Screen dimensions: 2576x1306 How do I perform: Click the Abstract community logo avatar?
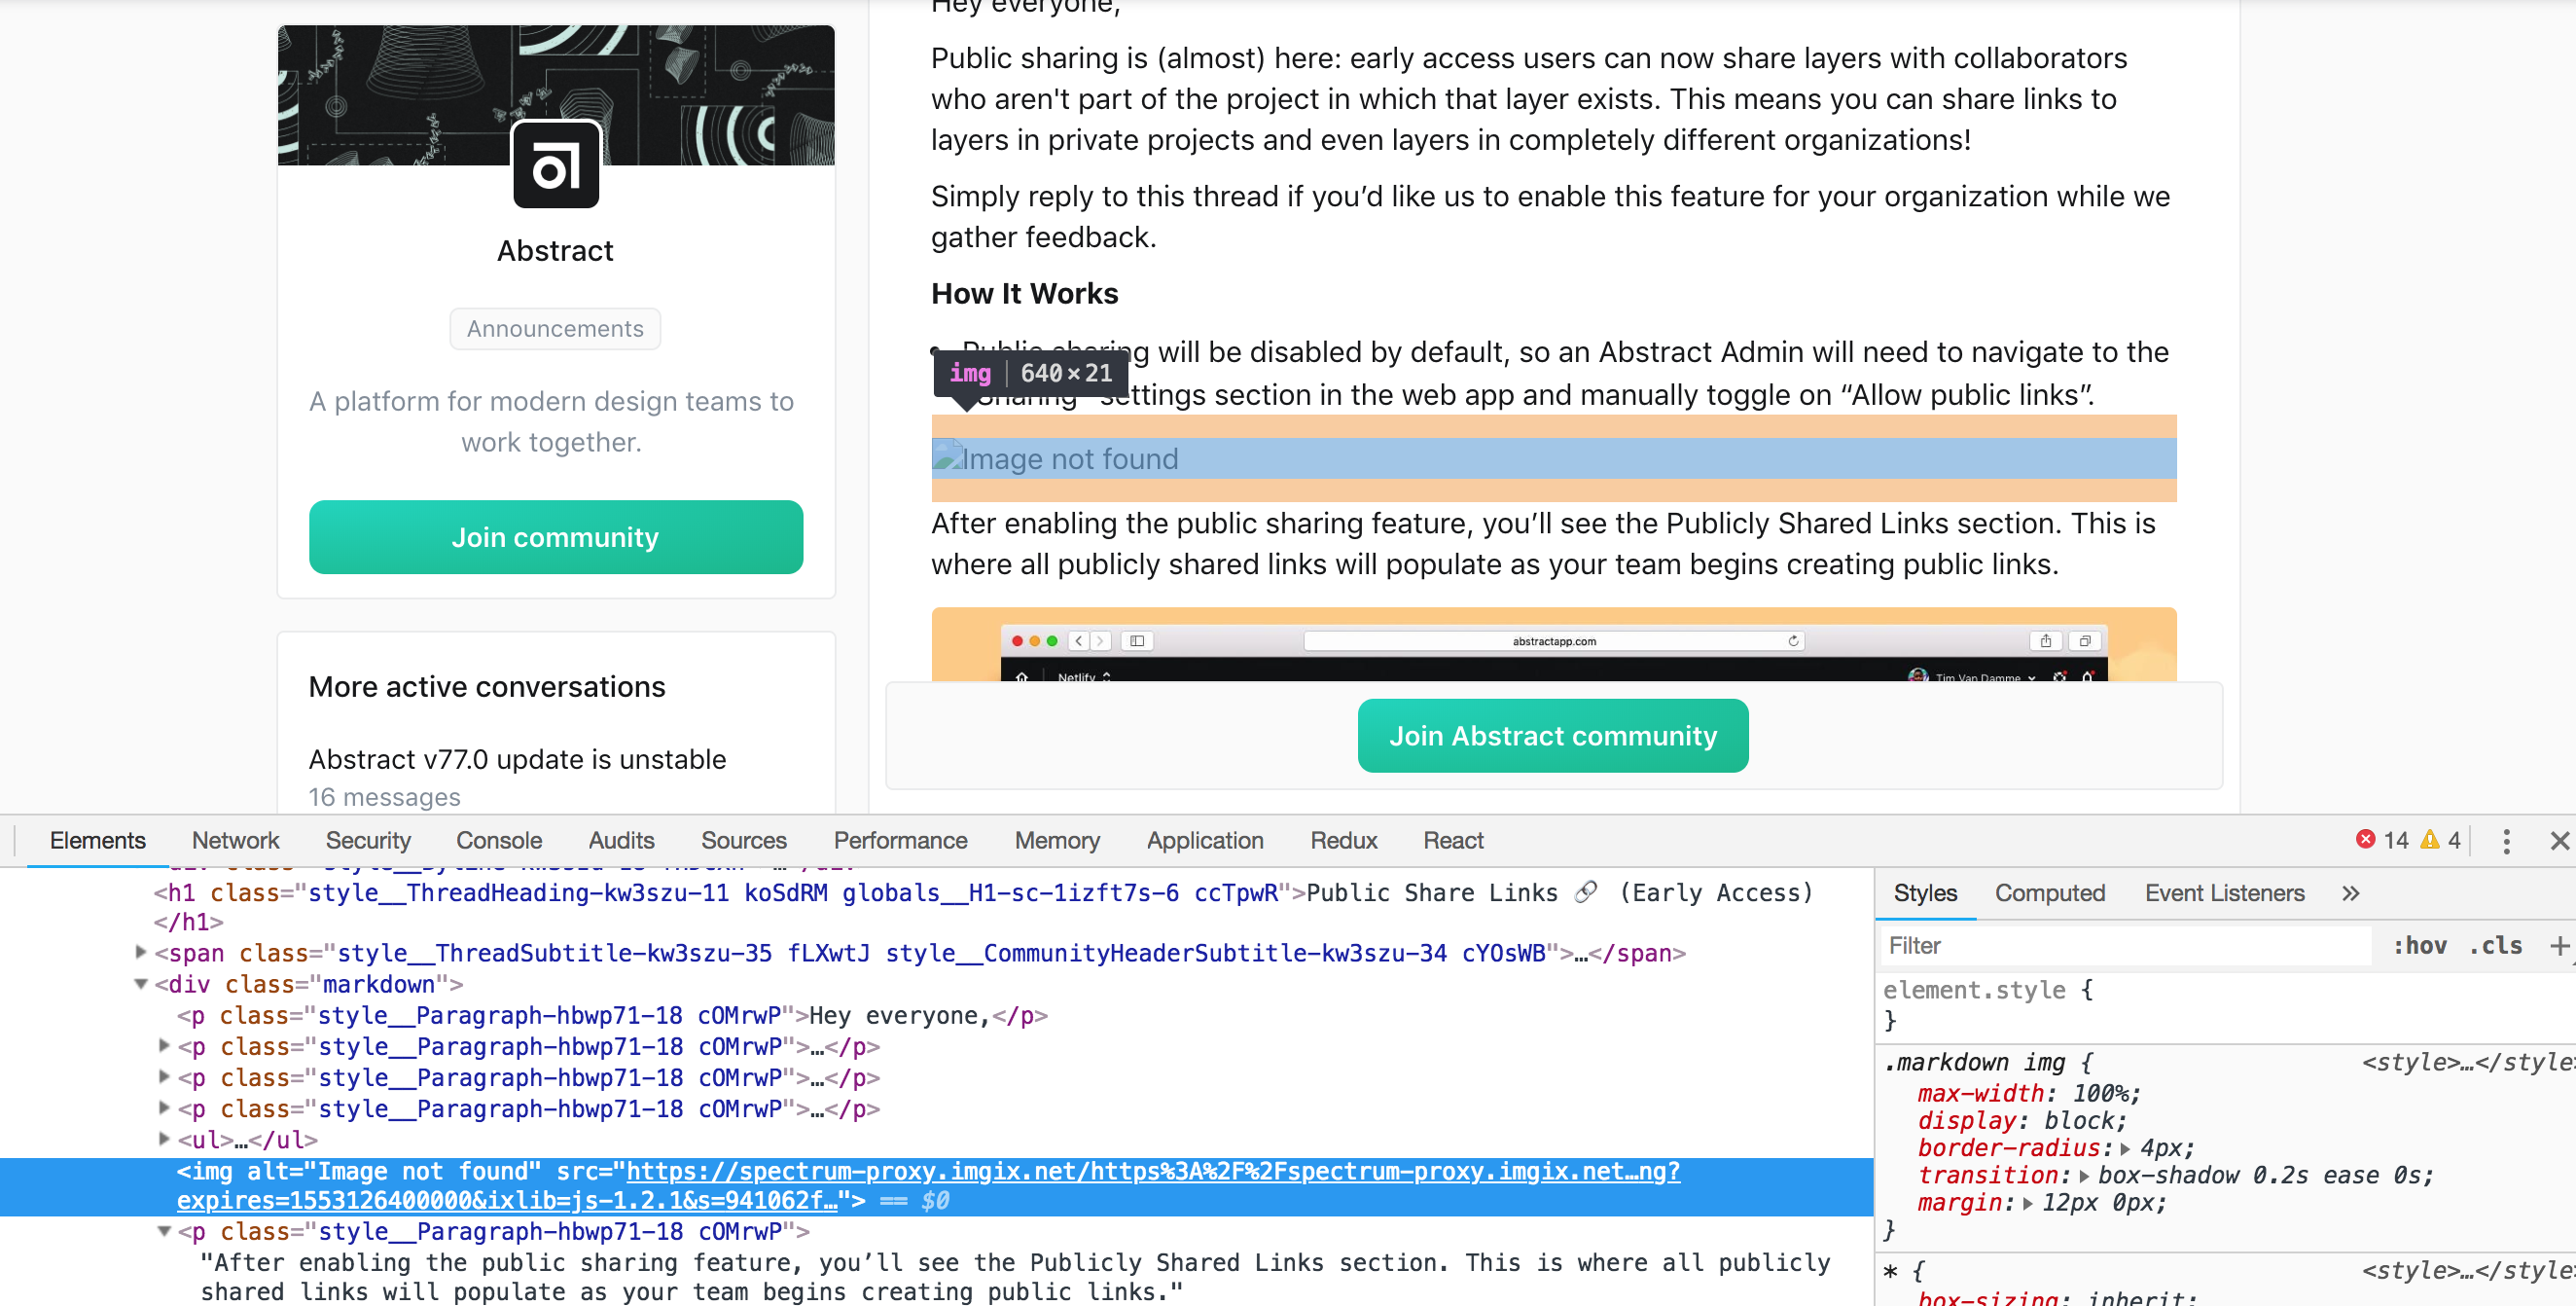point(556,165)
